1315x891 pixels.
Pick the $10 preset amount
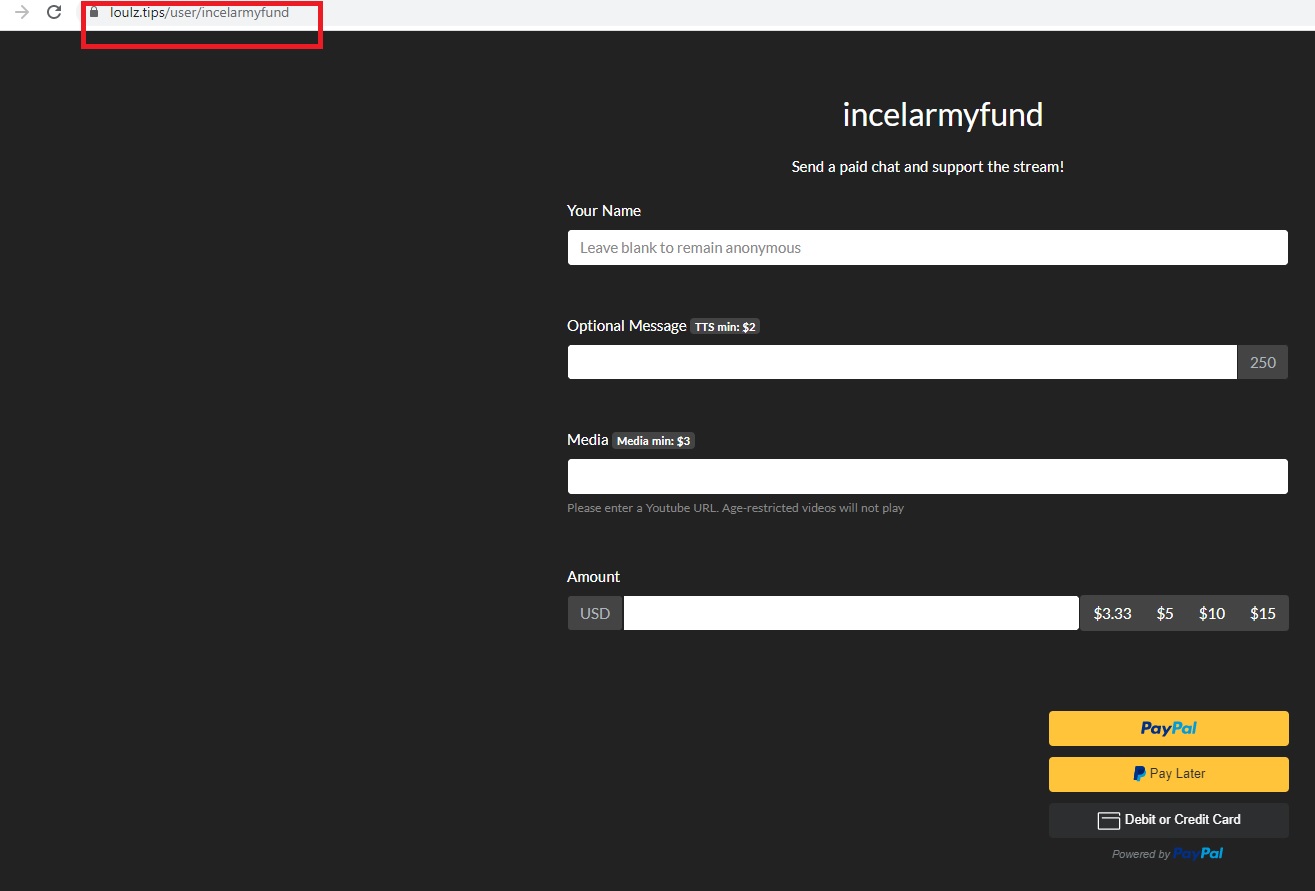(x=1212, y=613)
